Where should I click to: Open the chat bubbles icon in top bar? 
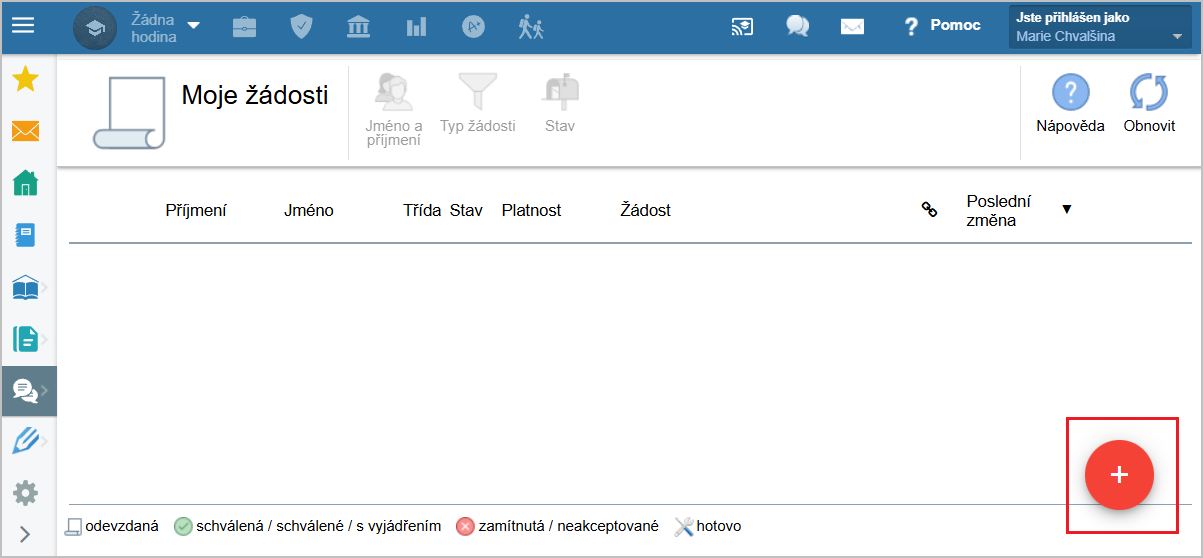pyautogui.click(x=797, y=27)
